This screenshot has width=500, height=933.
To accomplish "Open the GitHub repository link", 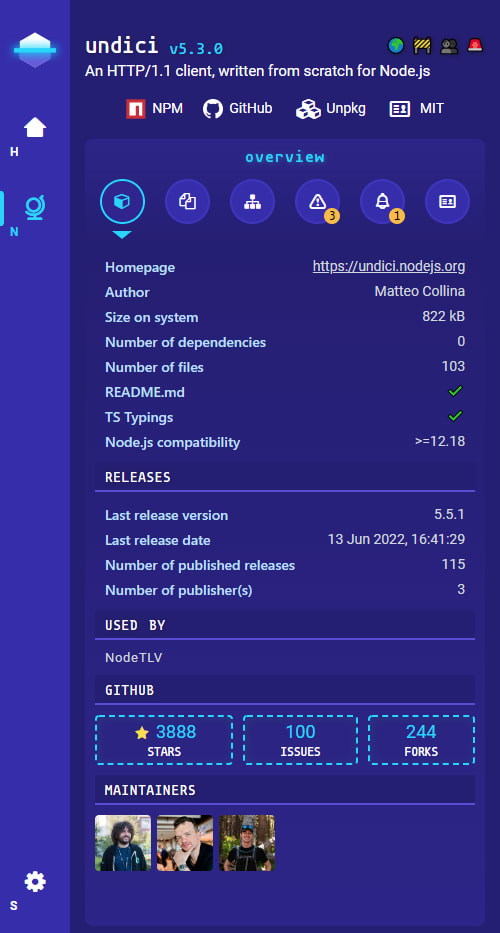I will [x=238, y=109].
